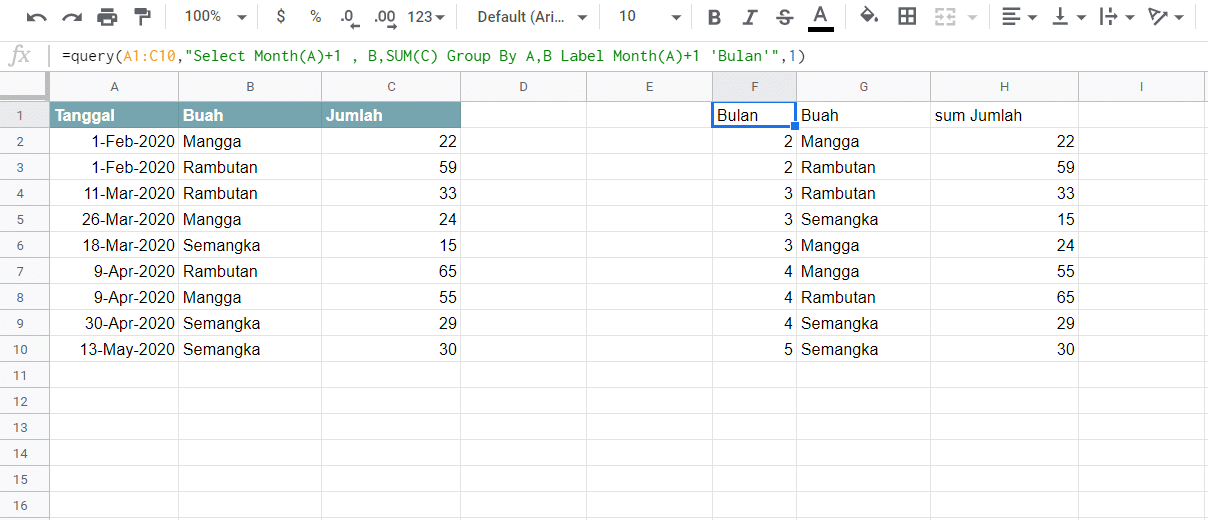Select cell with 26-Mar-2020
This screenshot has height=520, width=1208.
114,219
